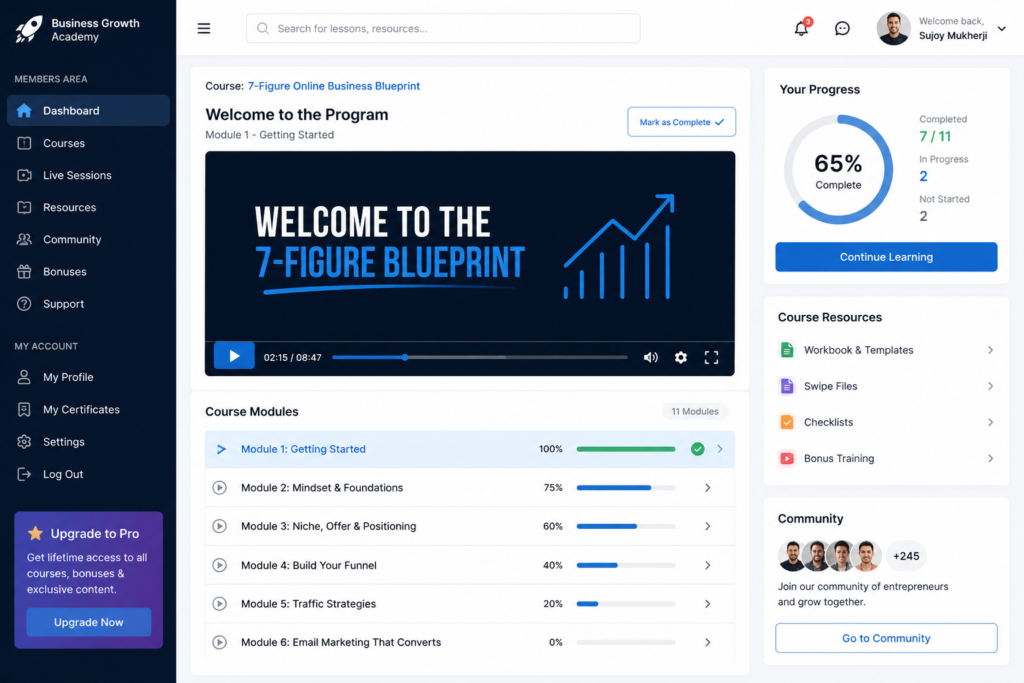Open the notifications bell
Image resolution: width=1024 pixels, height=683 pixels.
(801, 28)
